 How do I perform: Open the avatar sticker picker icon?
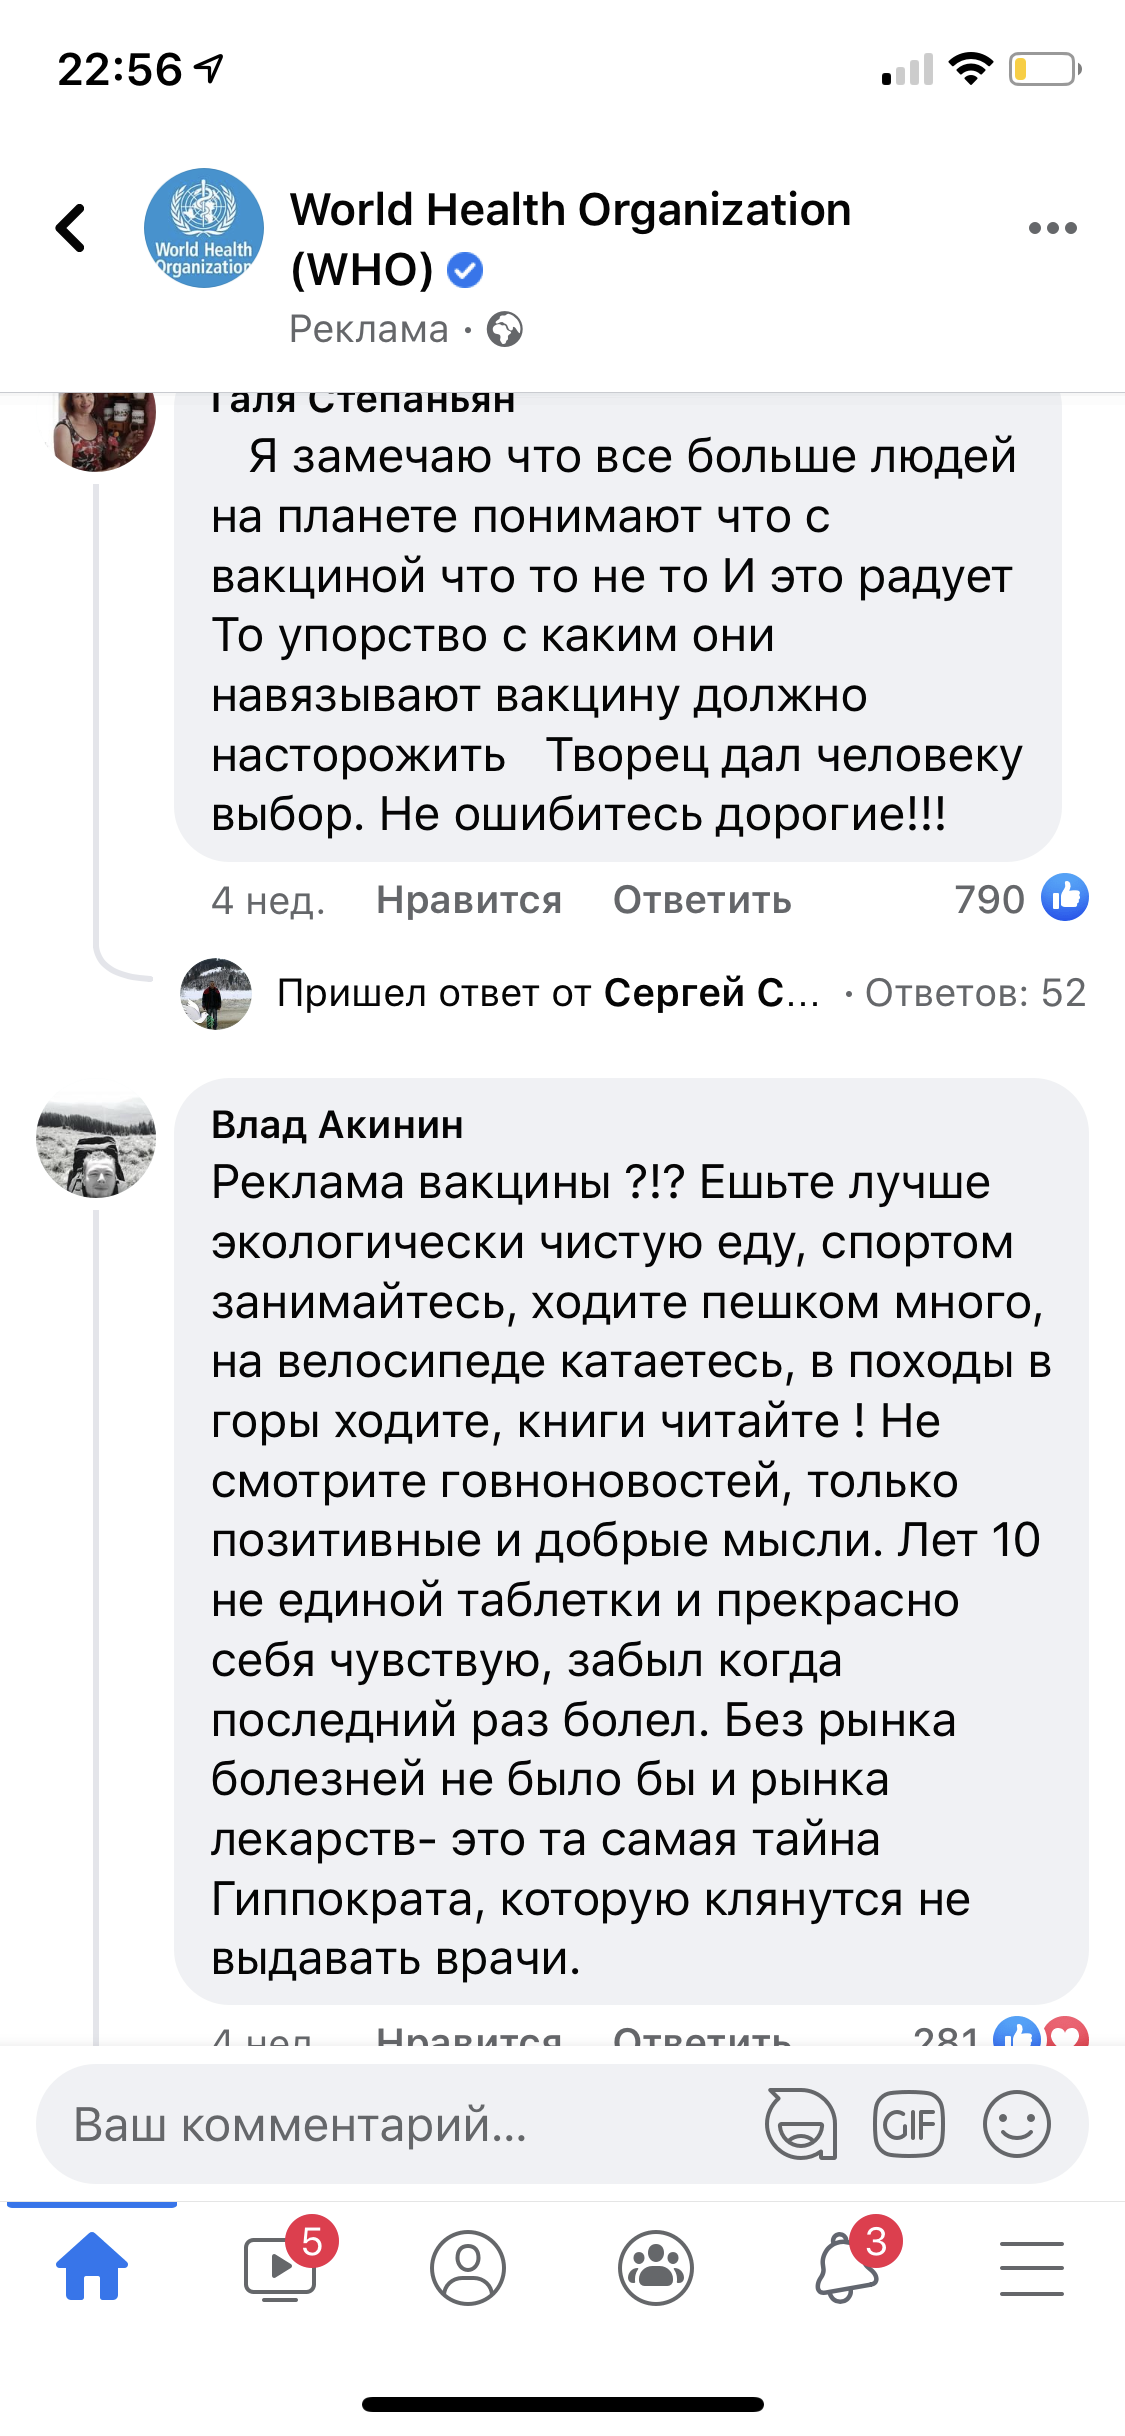(x=801, y=2124)
